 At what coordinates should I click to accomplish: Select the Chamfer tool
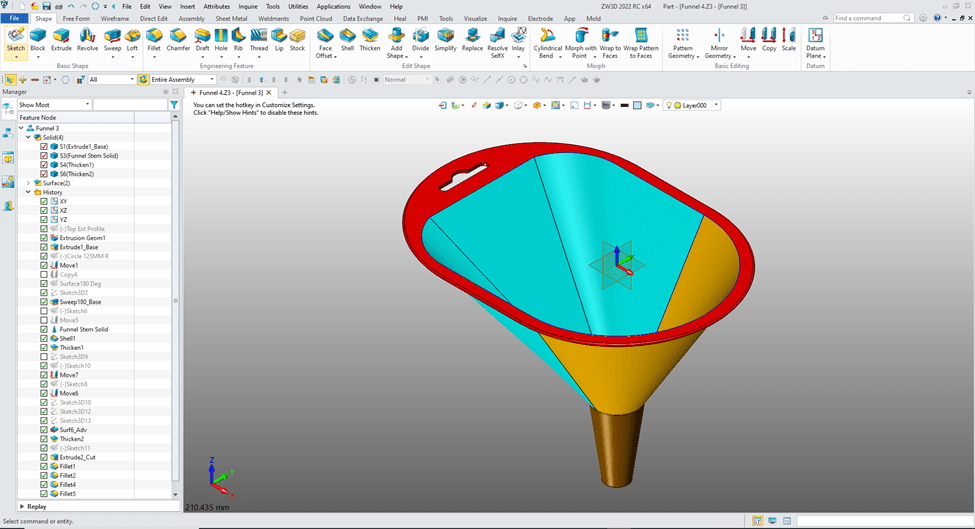click(178, 39)
